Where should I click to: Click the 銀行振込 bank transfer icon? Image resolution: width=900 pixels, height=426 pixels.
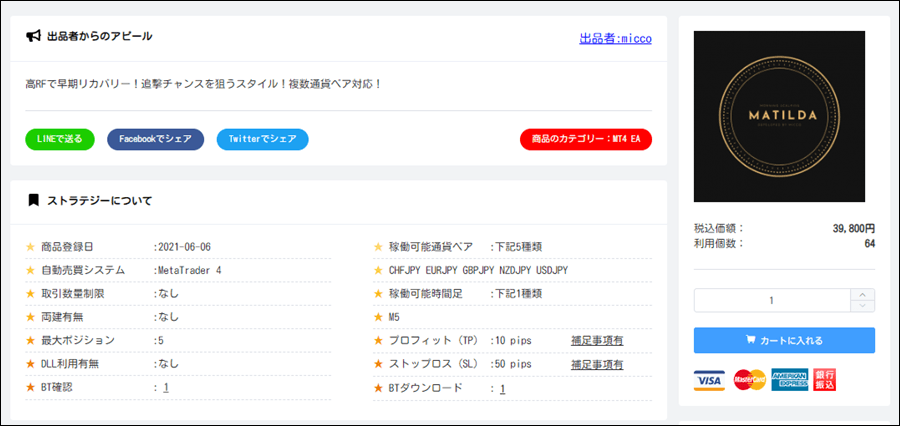[x=825, y=380]
